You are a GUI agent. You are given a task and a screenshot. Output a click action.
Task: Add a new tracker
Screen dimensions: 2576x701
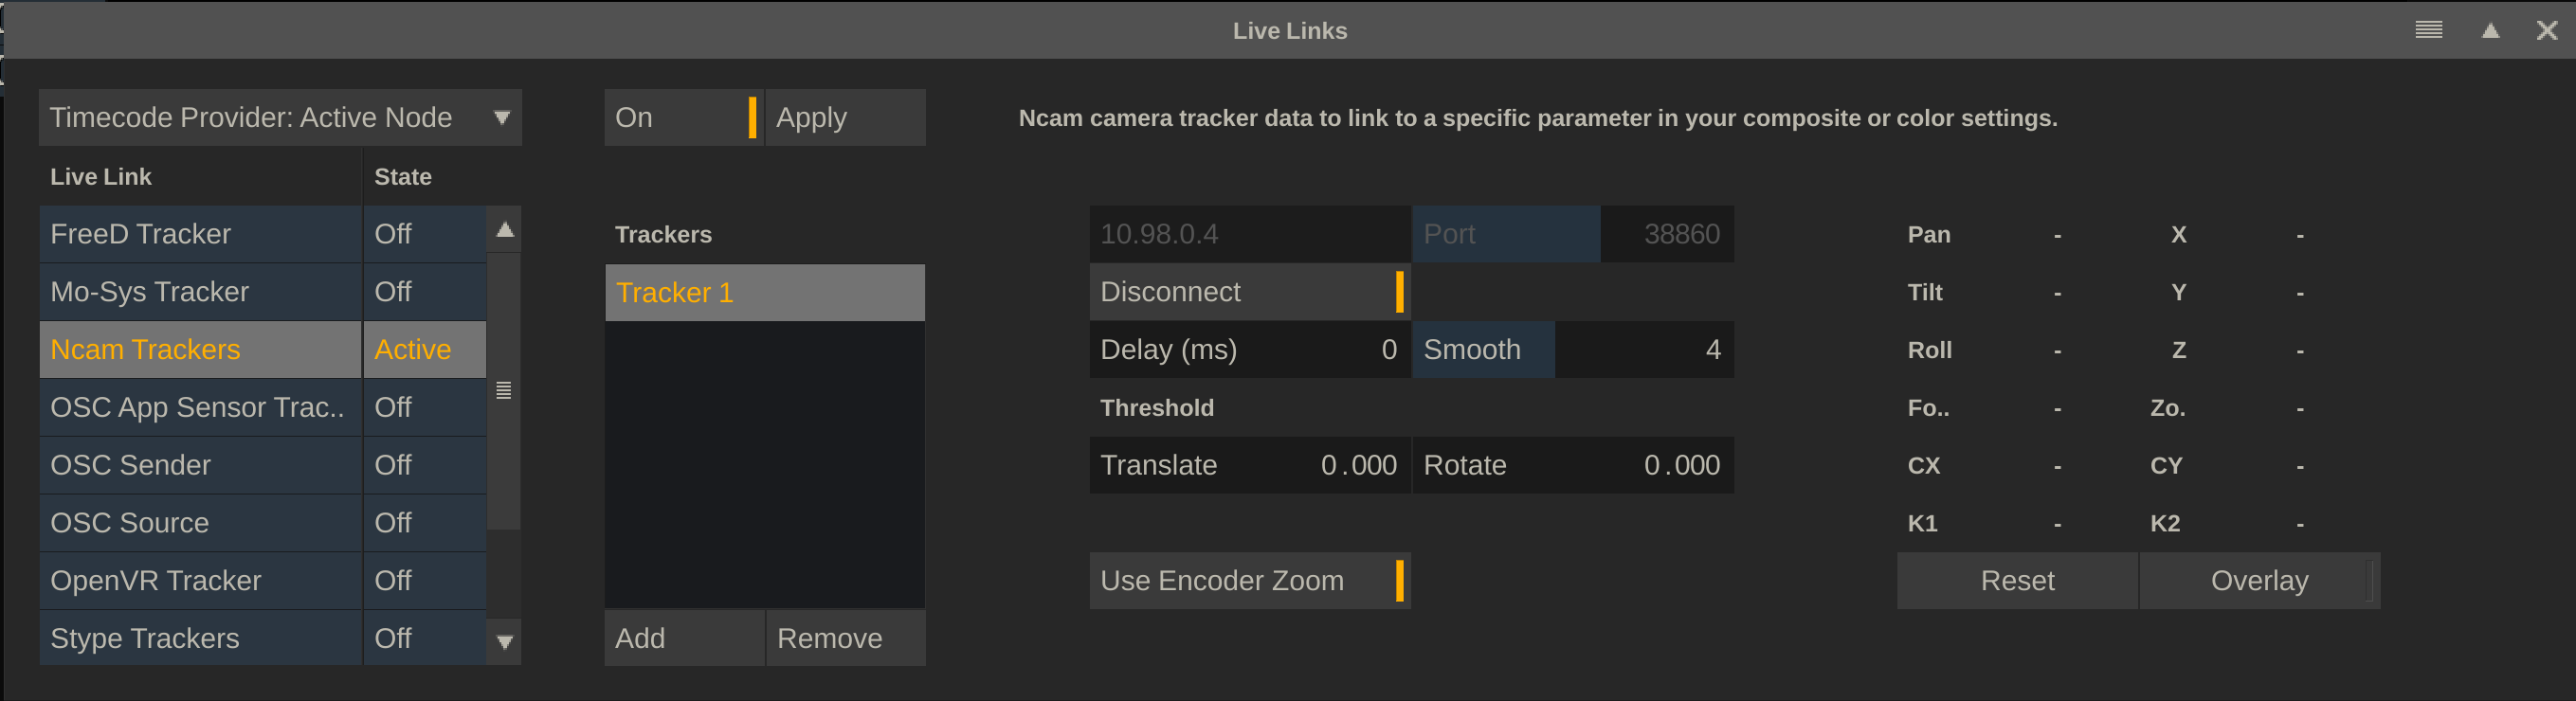[684, 638]
